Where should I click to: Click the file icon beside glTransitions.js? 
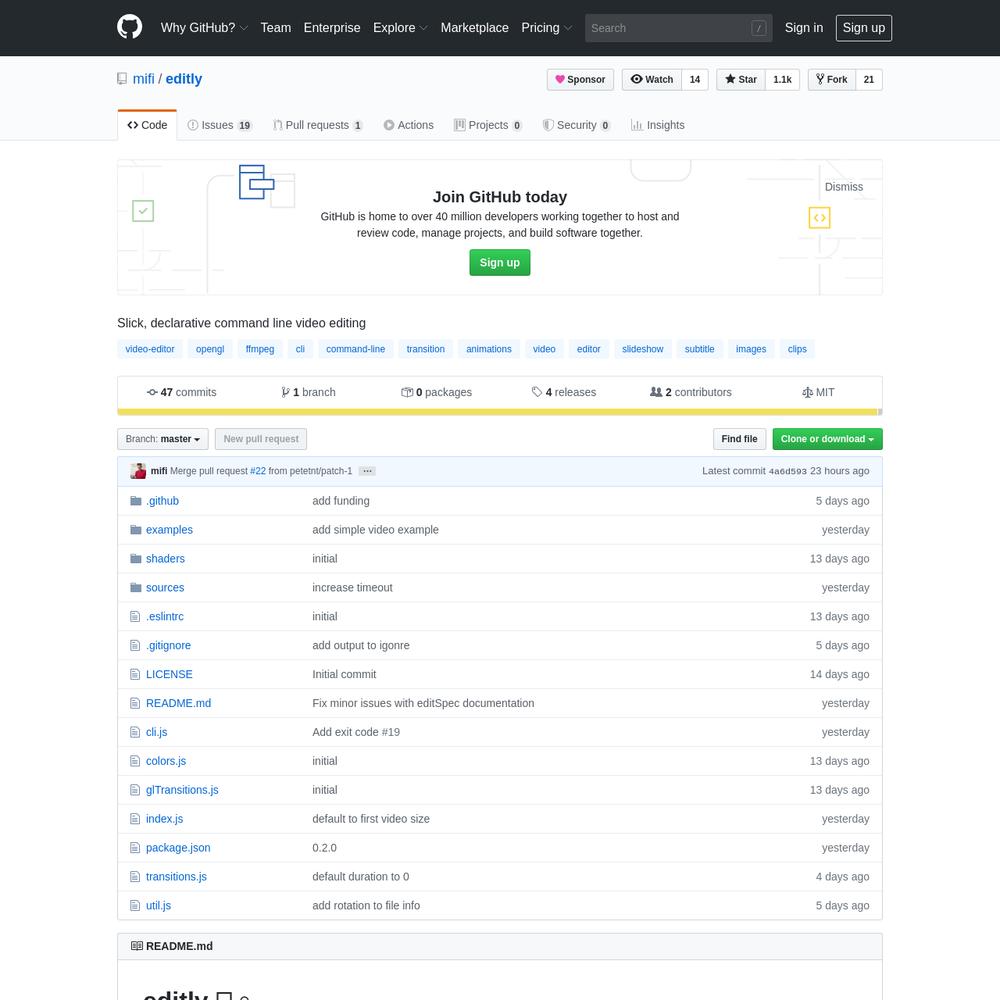tap(135, 790)
